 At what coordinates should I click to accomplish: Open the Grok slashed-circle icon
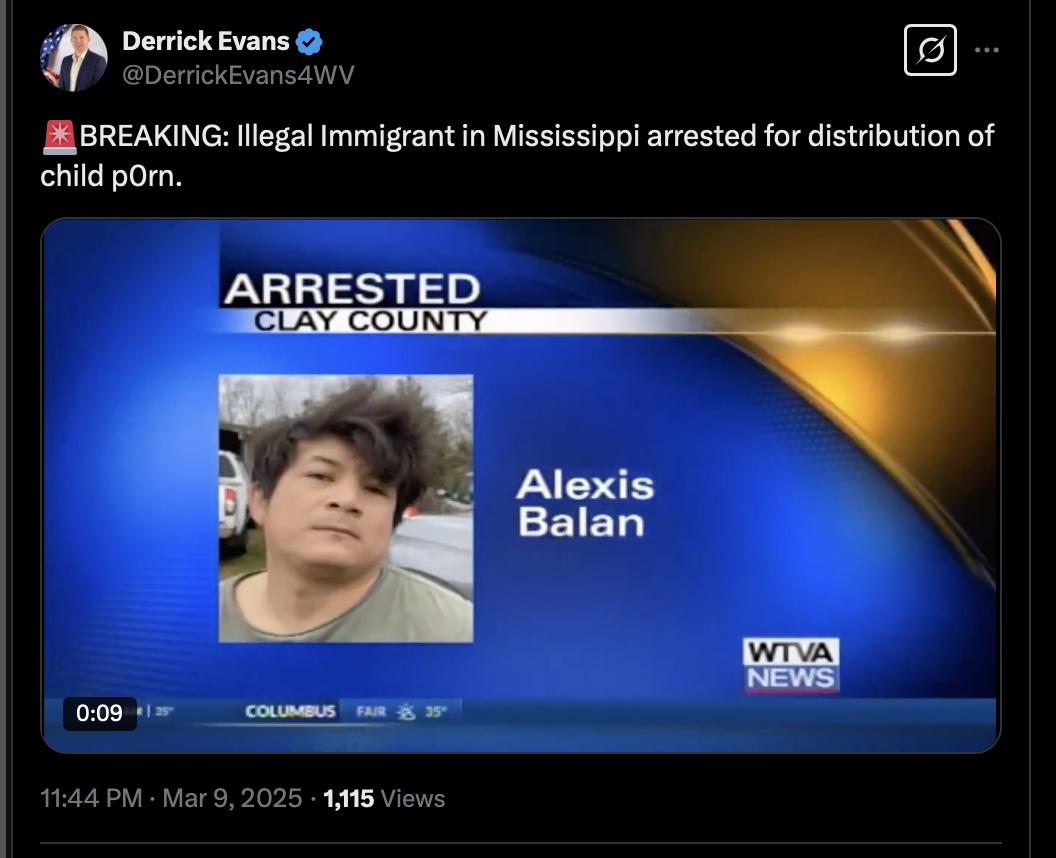tap(930, 50)
